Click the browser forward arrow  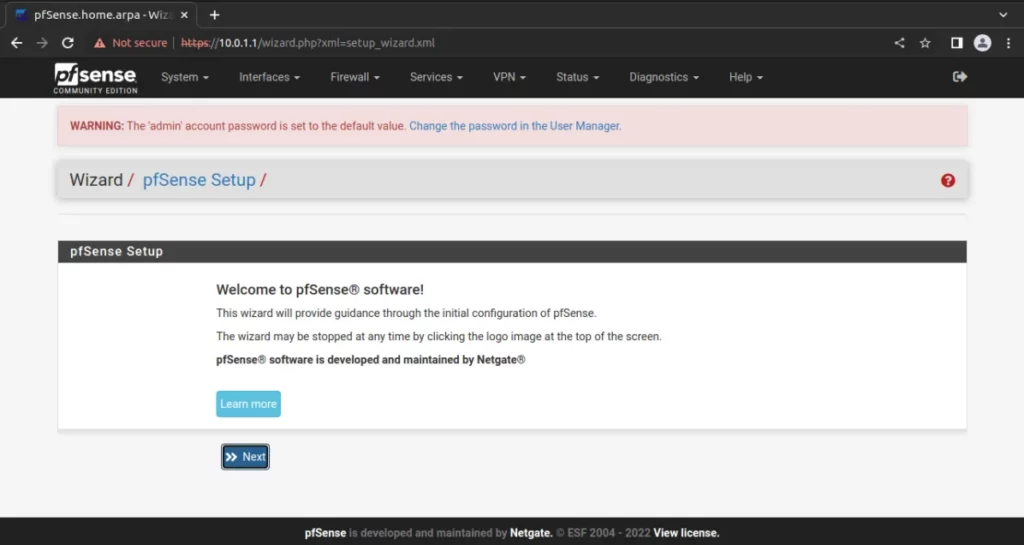coord(42,43)
